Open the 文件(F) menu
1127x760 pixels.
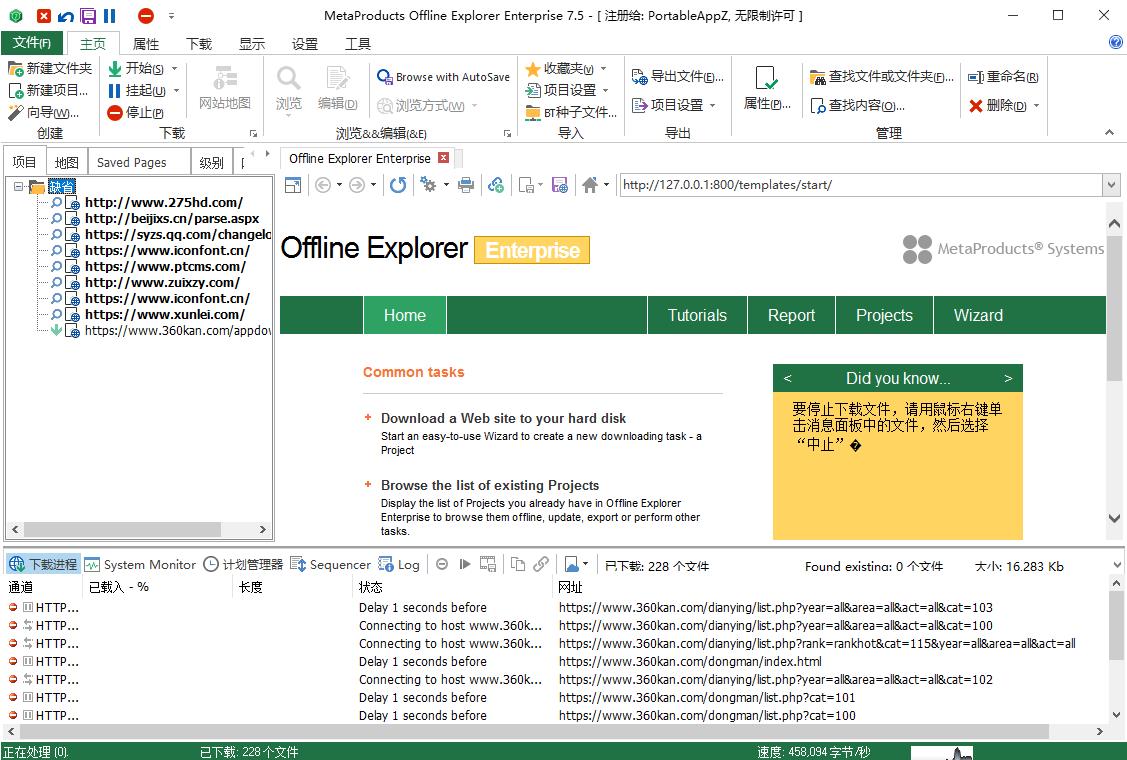(x=32, y=42)
